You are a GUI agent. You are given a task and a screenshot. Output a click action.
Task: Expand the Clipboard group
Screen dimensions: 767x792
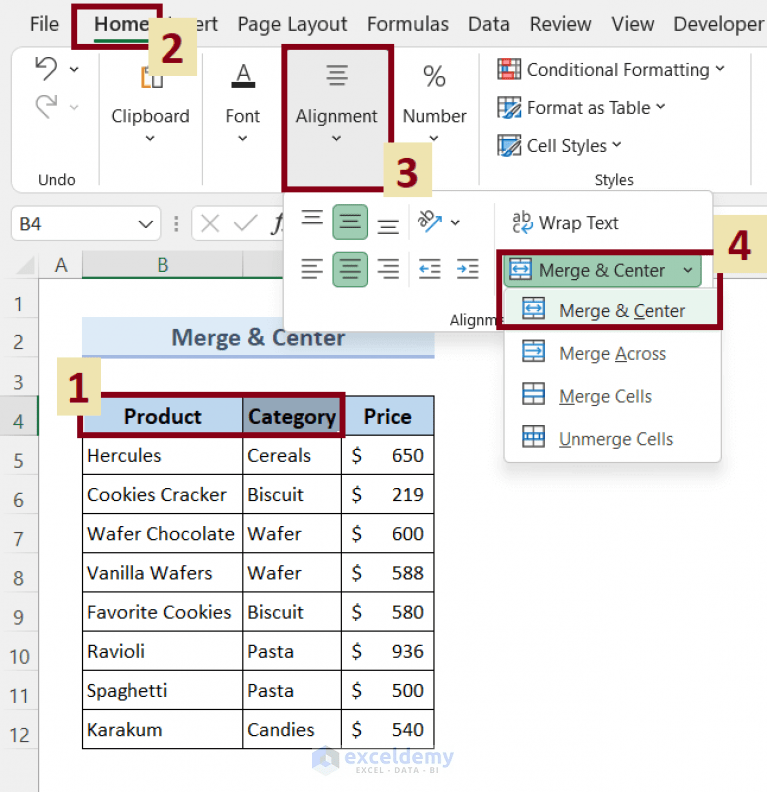(150, 104)
